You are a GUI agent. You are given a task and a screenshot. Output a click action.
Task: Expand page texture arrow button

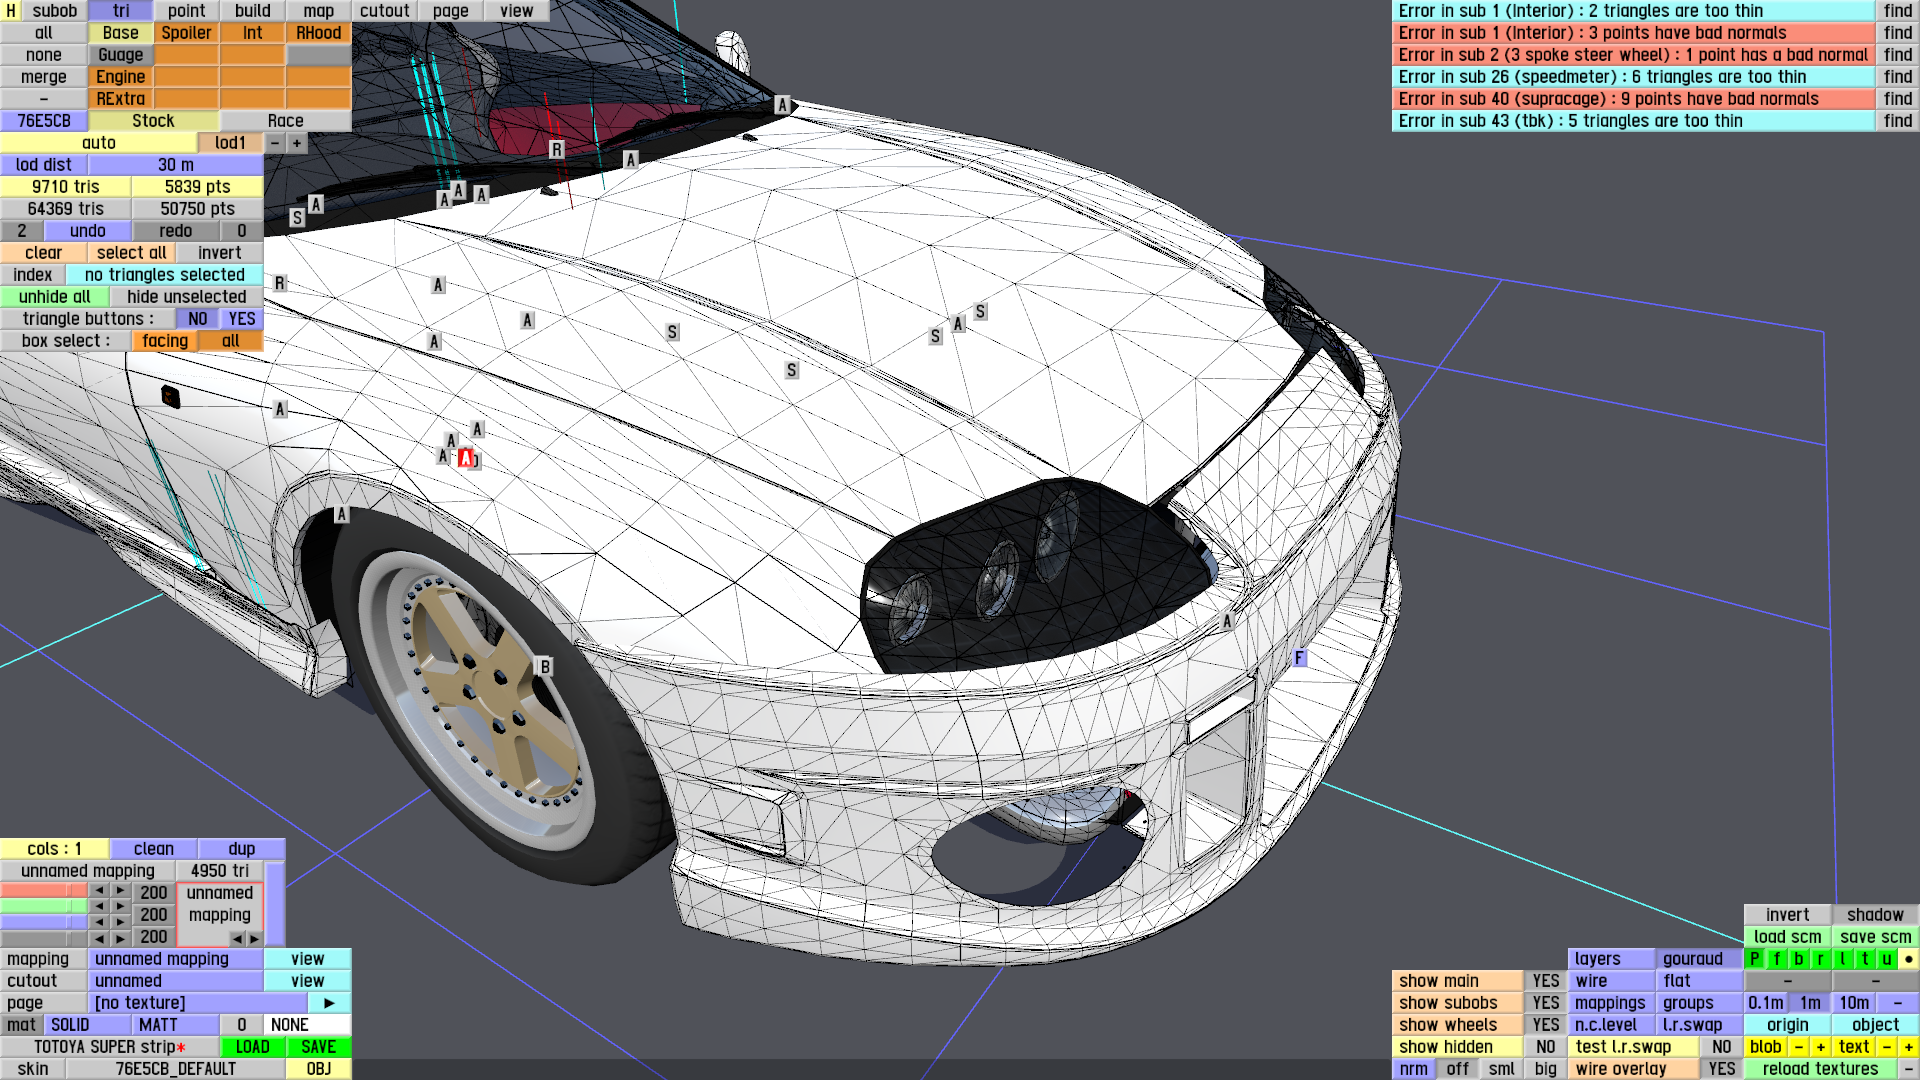pyautogui.click(x=329, y=1003)
